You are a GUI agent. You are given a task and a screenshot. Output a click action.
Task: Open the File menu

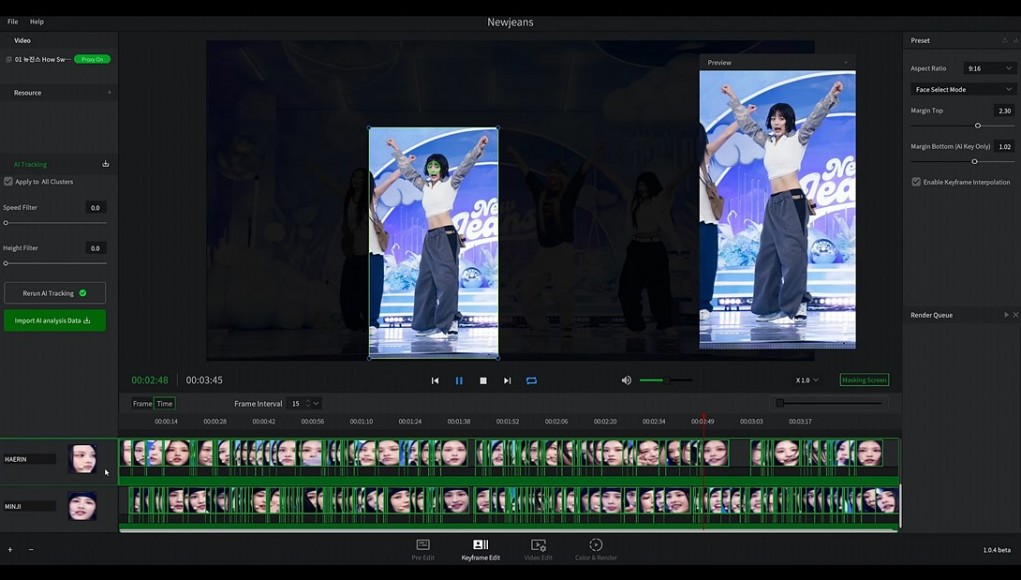point(13,21)
